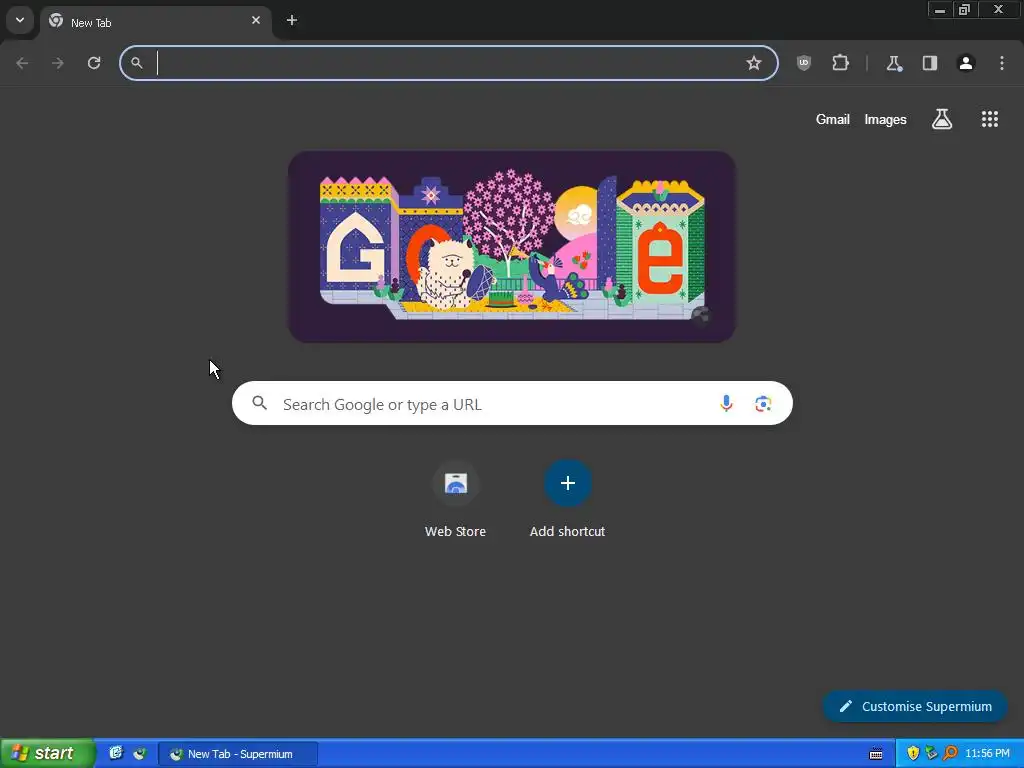
Task: Minimize the browser window
Action: (940, 10)
